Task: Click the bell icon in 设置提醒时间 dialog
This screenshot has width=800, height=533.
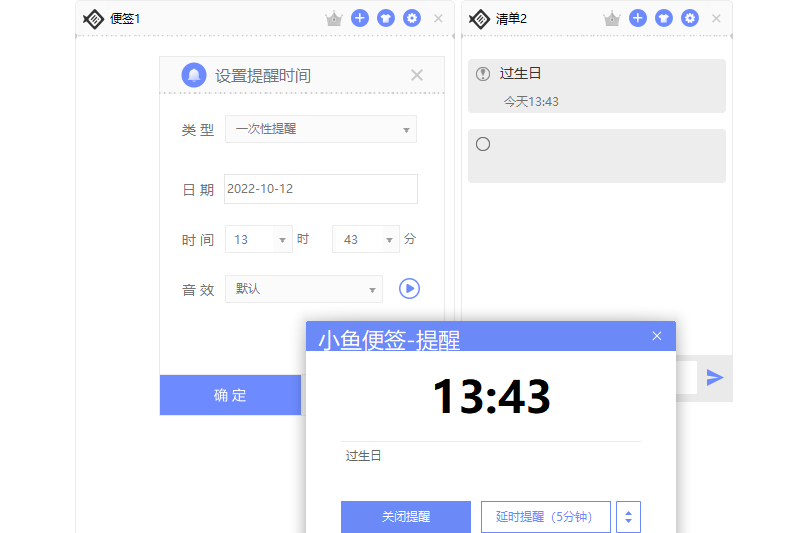Action: point(194,75)
